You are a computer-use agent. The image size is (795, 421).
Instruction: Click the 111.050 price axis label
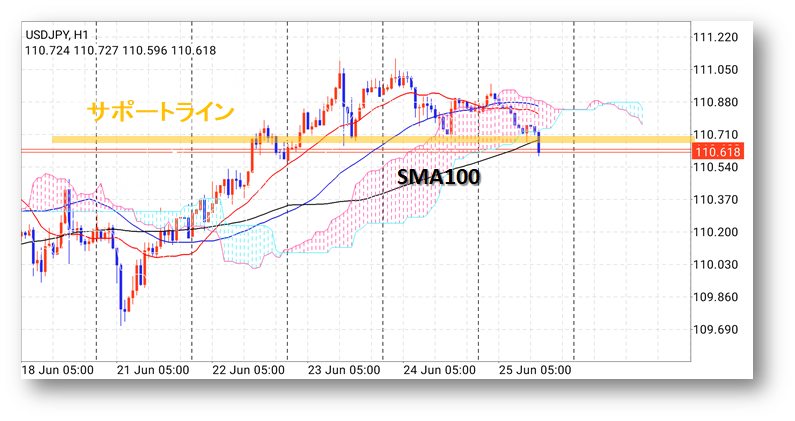[x=720, y=70]
